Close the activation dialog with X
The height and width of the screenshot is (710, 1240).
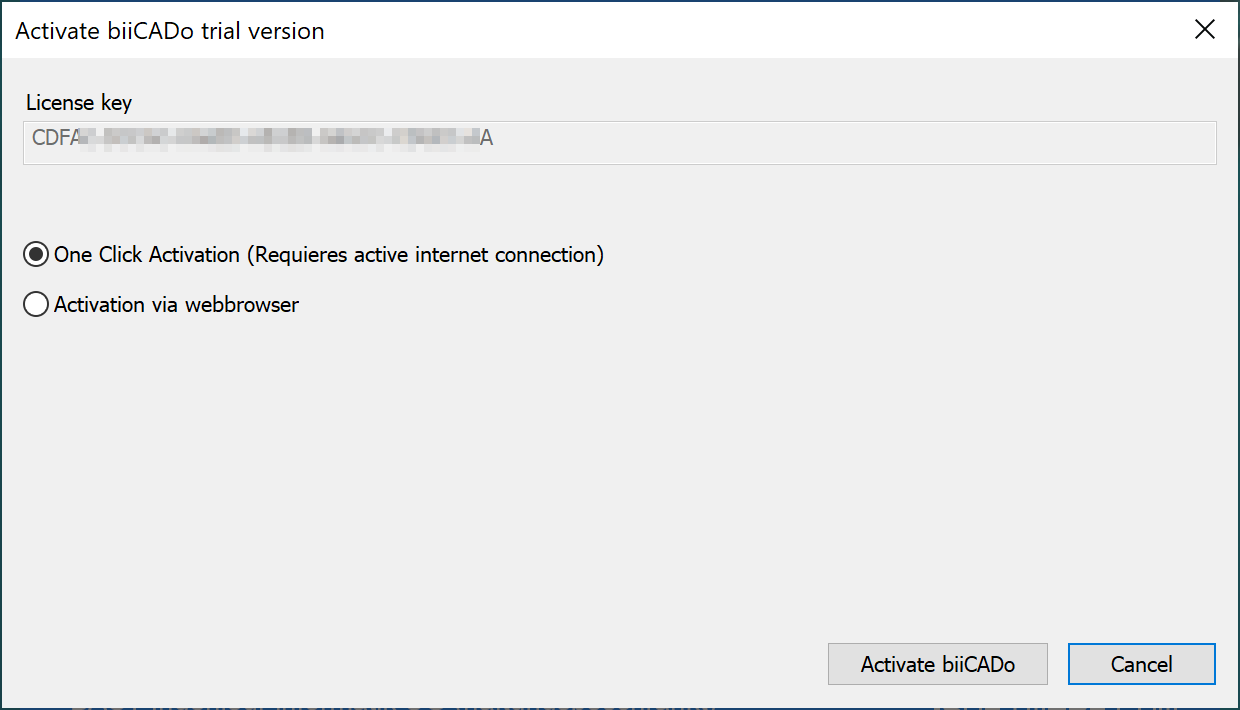tap(1205, 30)
